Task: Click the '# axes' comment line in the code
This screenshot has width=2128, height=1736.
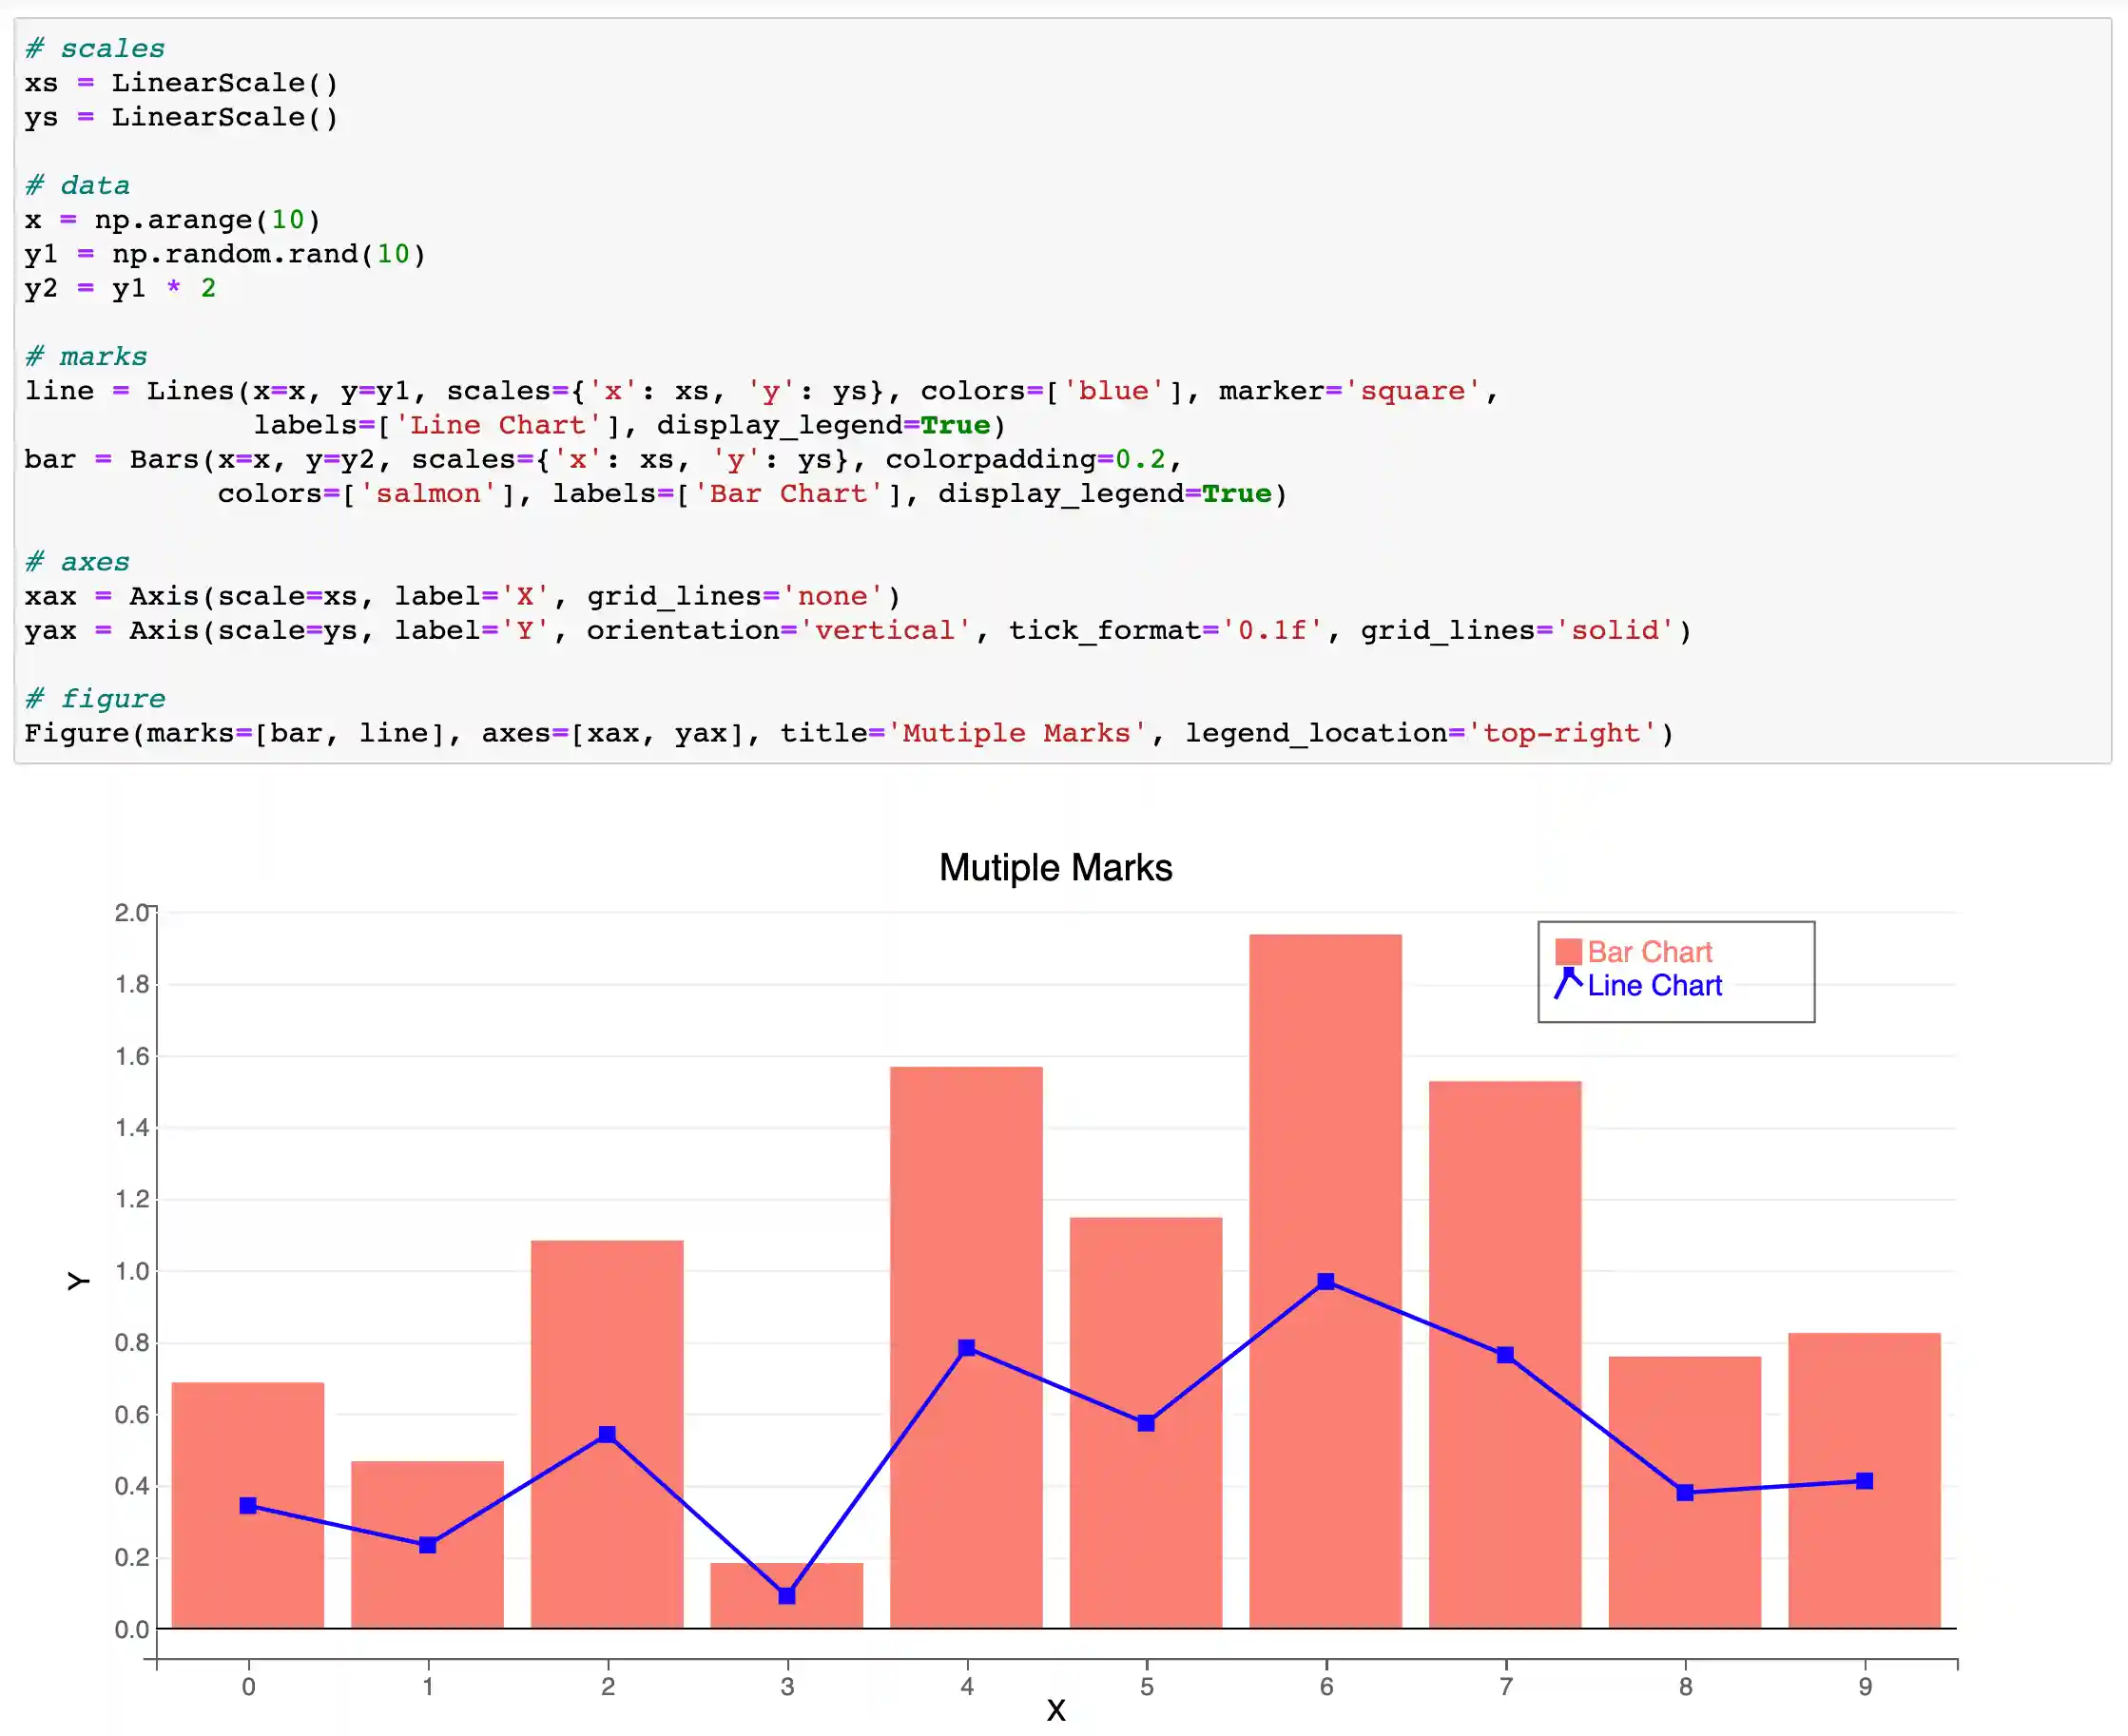Action: (x=77, y=561)
